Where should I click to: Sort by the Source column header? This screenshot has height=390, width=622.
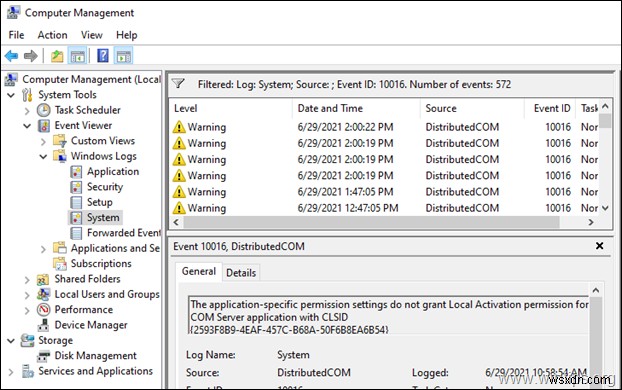(x=472, y=108)
